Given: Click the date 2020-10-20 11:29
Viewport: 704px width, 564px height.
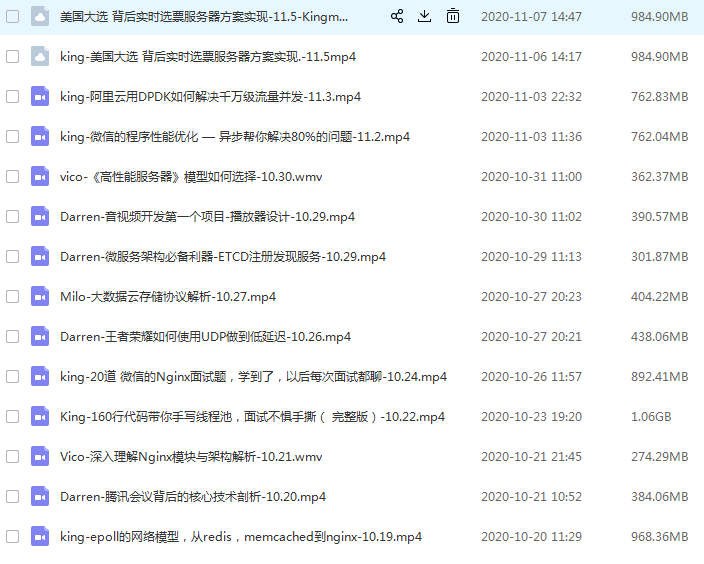Looking at the screenshot, I should pyautogui.click(x=532, y=536).
